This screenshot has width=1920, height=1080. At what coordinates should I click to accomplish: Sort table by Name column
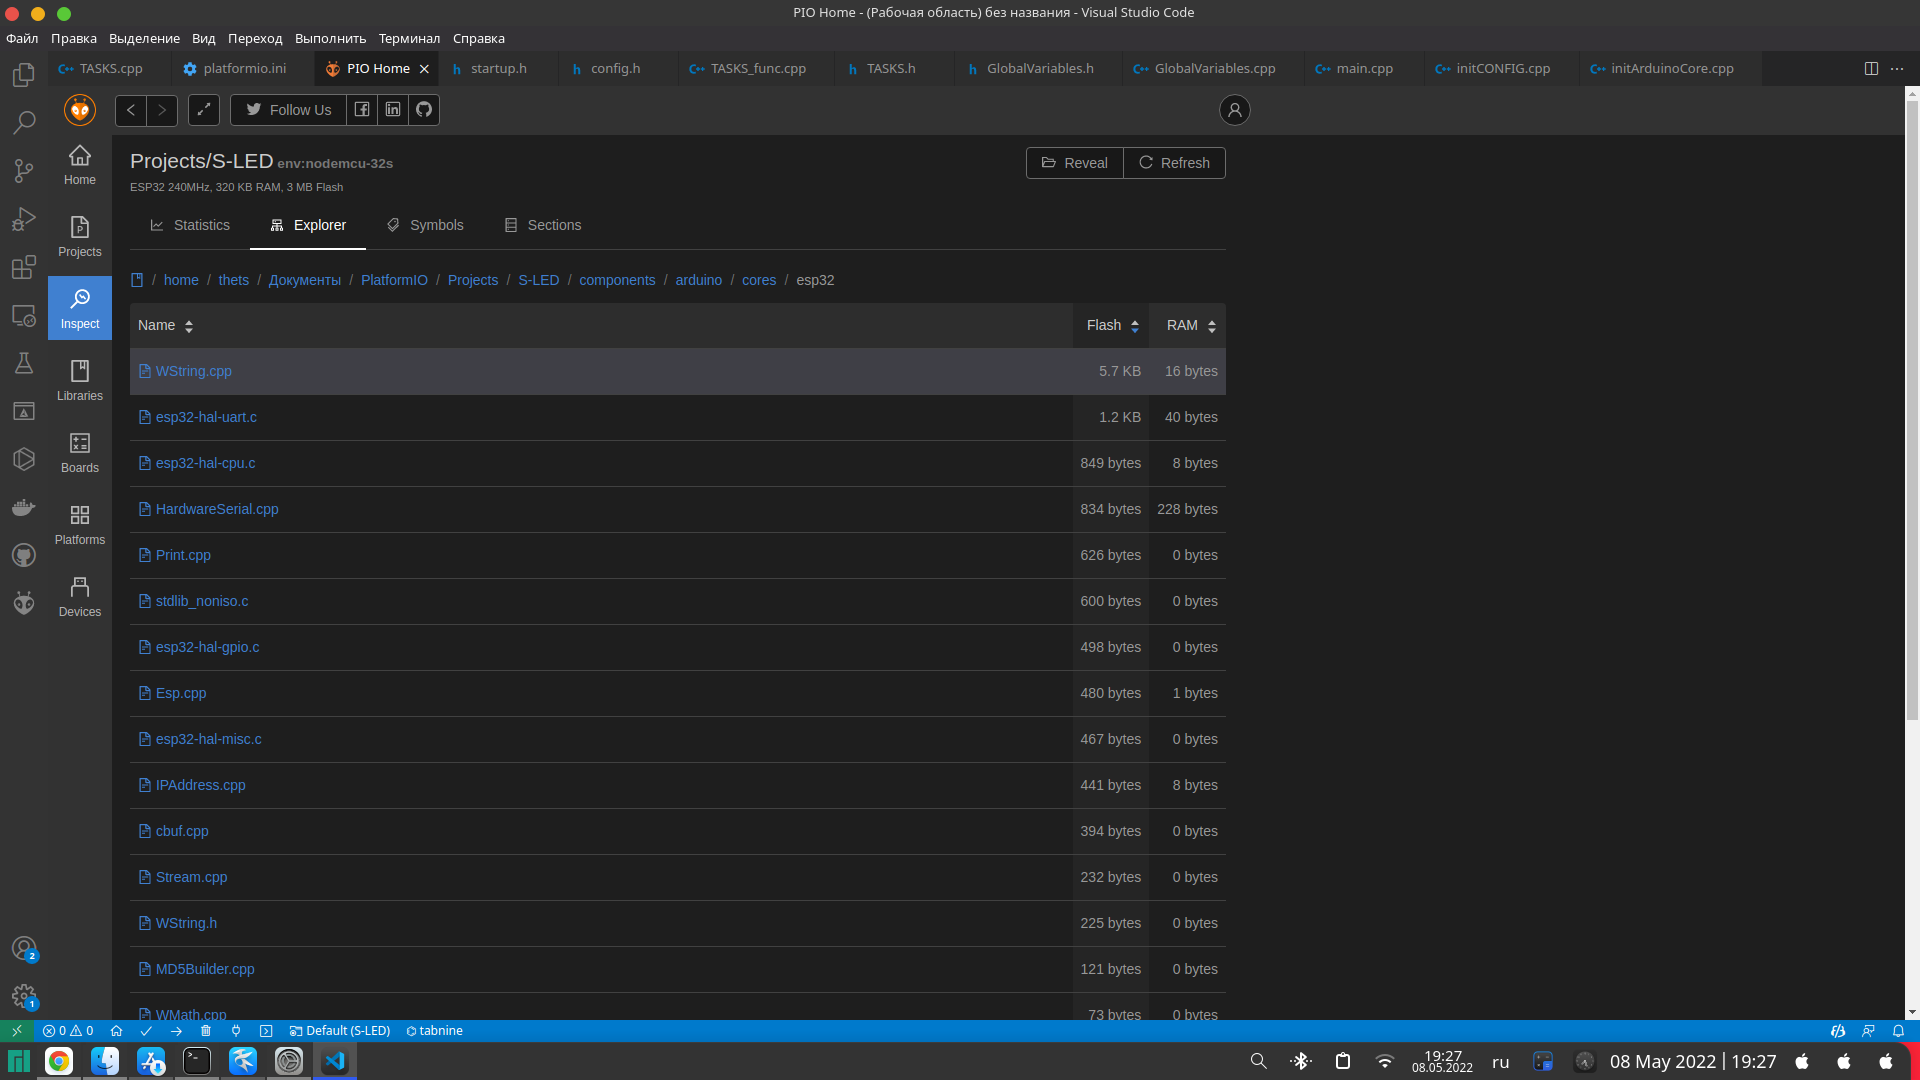click(166, 325)
